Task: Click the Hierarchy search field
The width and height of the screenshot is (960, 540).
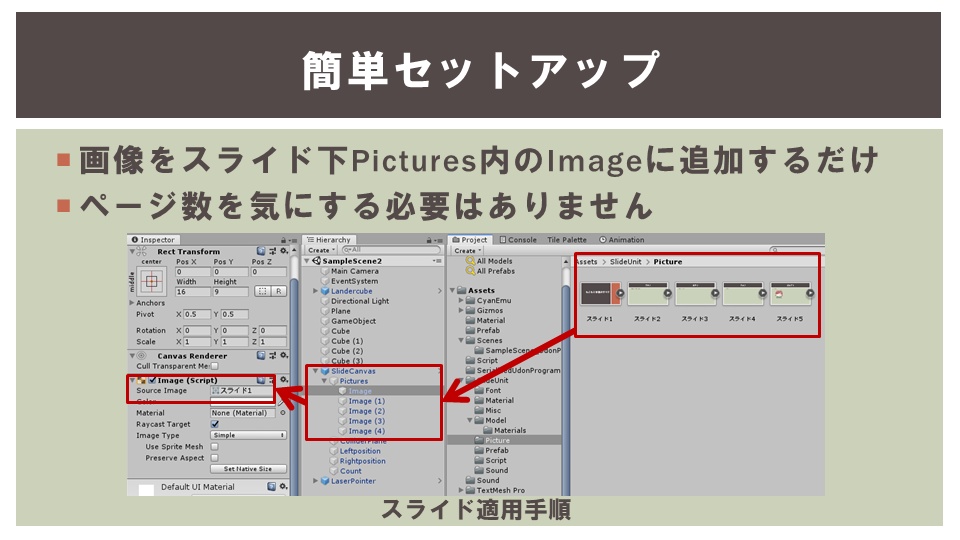Action: [x=391, y=250]
